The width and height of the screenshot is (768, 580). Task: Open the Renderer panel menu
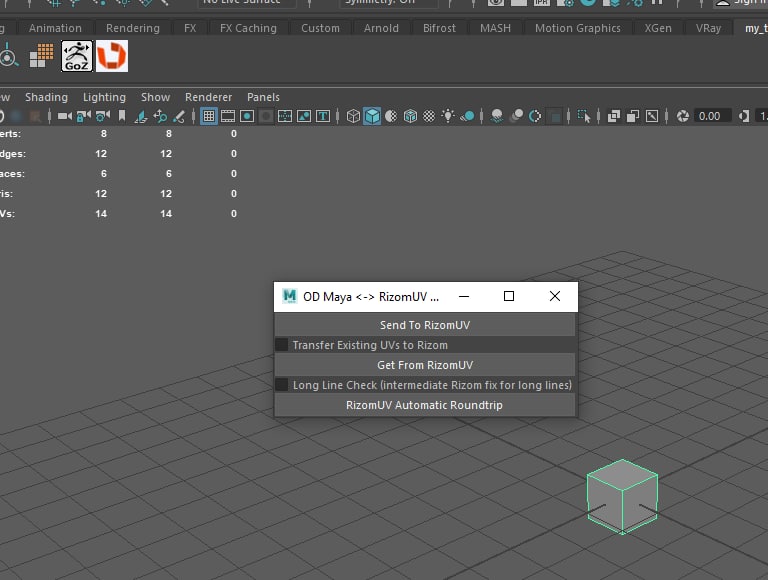pos(208,97)
